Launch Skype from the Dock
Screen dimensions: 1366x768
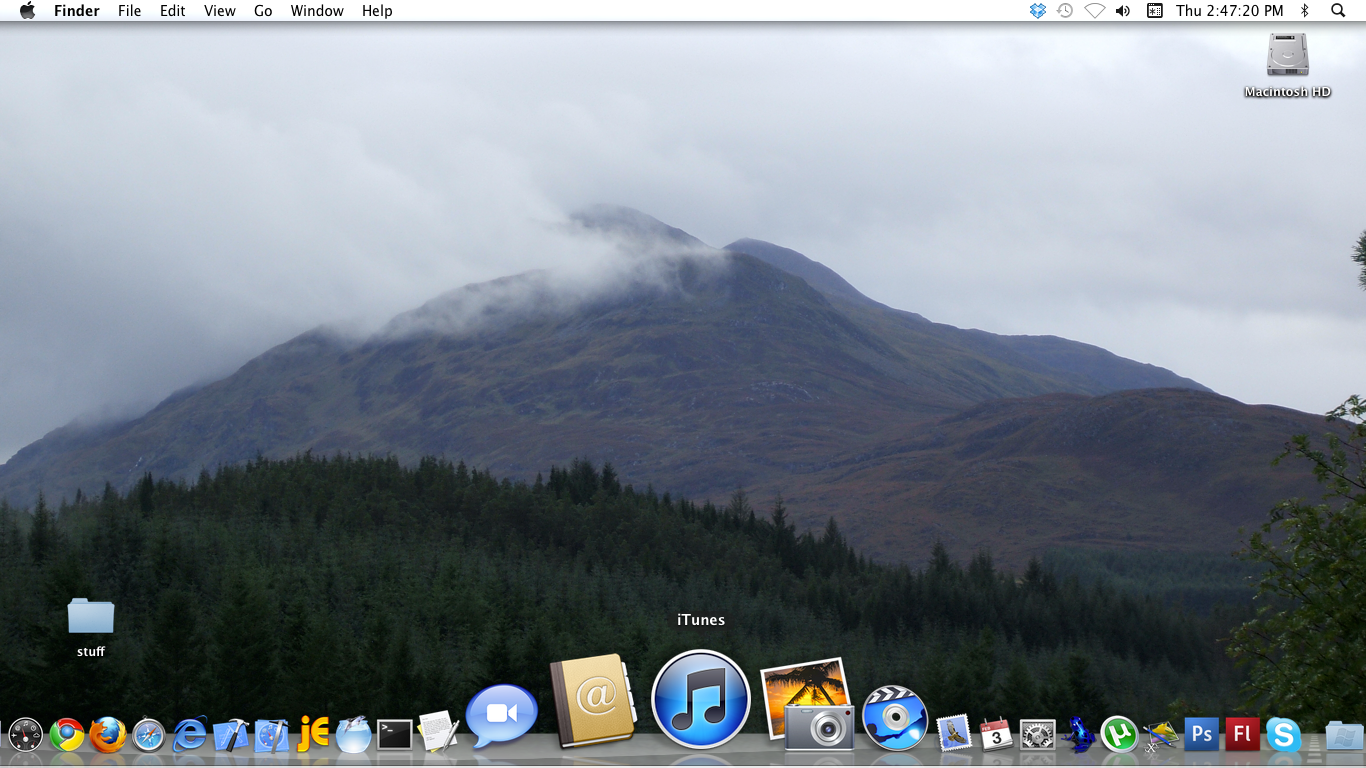point(1283,735)
